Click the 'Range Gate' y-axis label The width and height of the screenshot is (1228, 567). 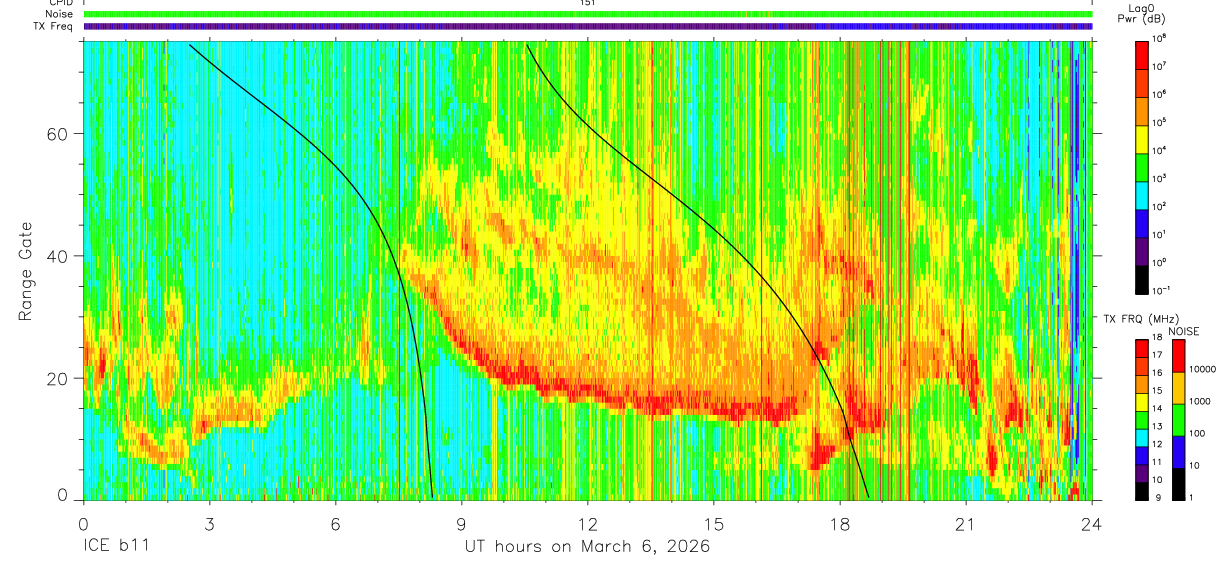pyautogui.click(x=27, y=272)
